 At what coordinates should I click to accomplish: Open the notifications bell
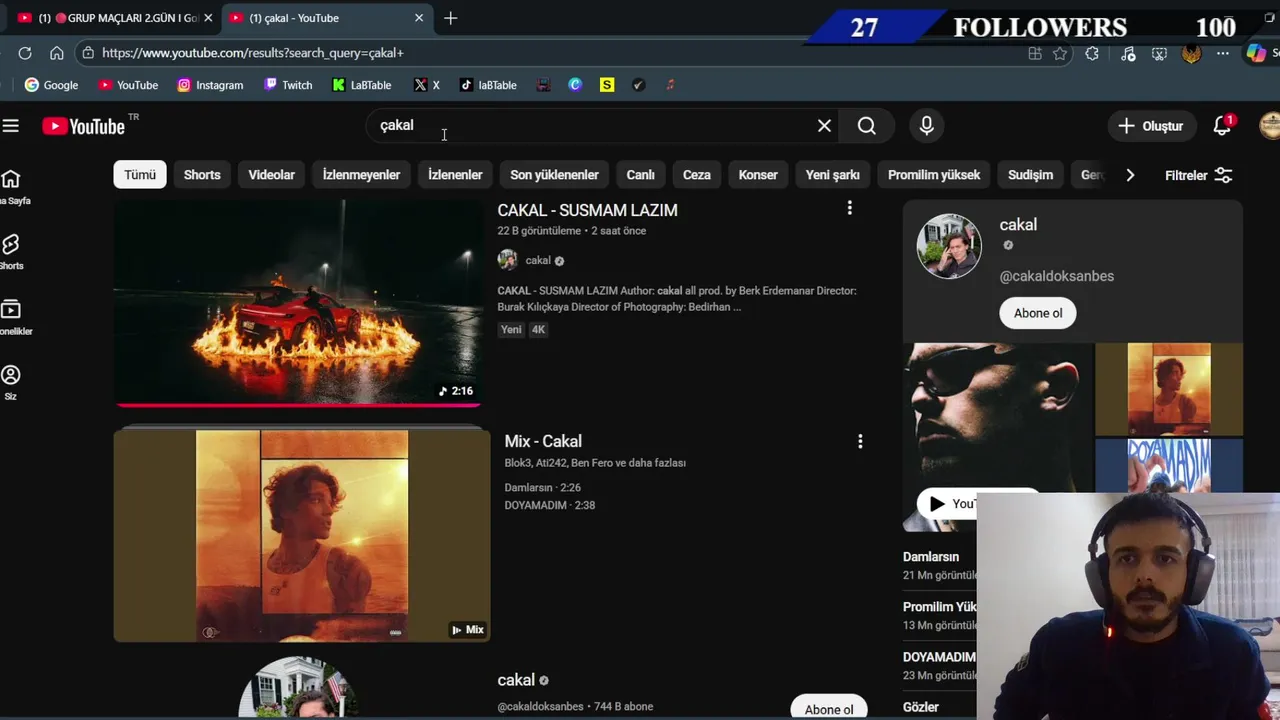click(x=1222, y=126)
